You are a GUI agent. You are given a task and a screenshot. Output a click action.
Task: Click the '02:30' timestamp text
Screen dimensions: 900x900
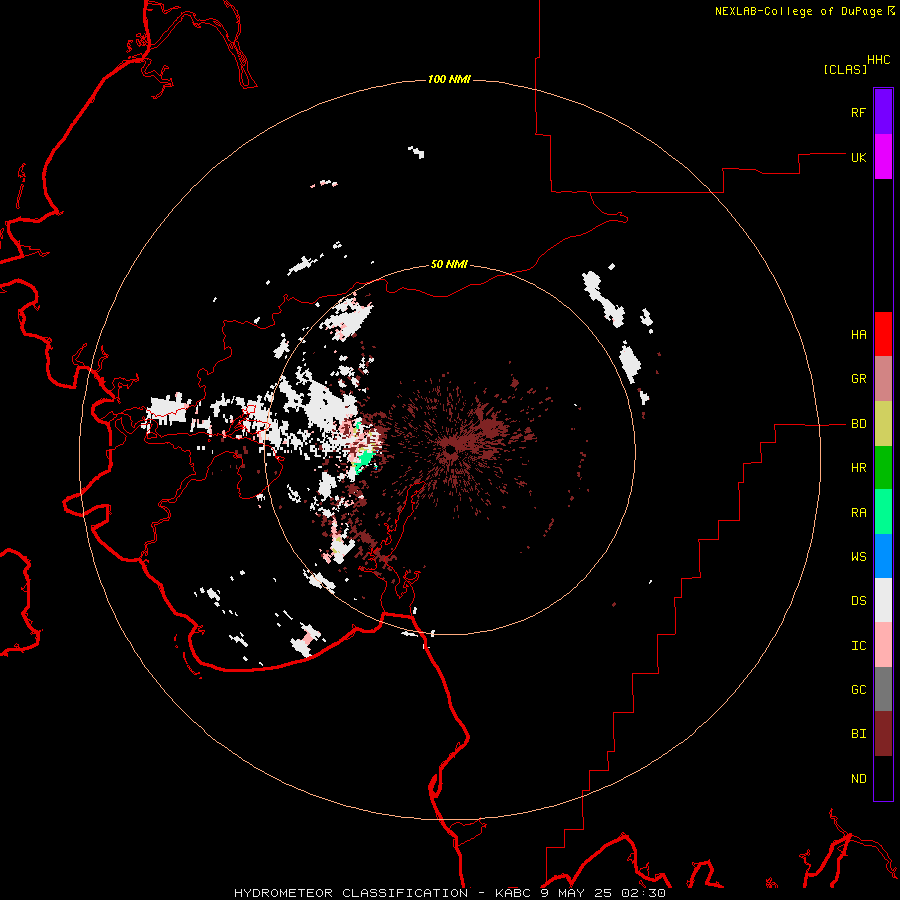(x=643, y=893)
